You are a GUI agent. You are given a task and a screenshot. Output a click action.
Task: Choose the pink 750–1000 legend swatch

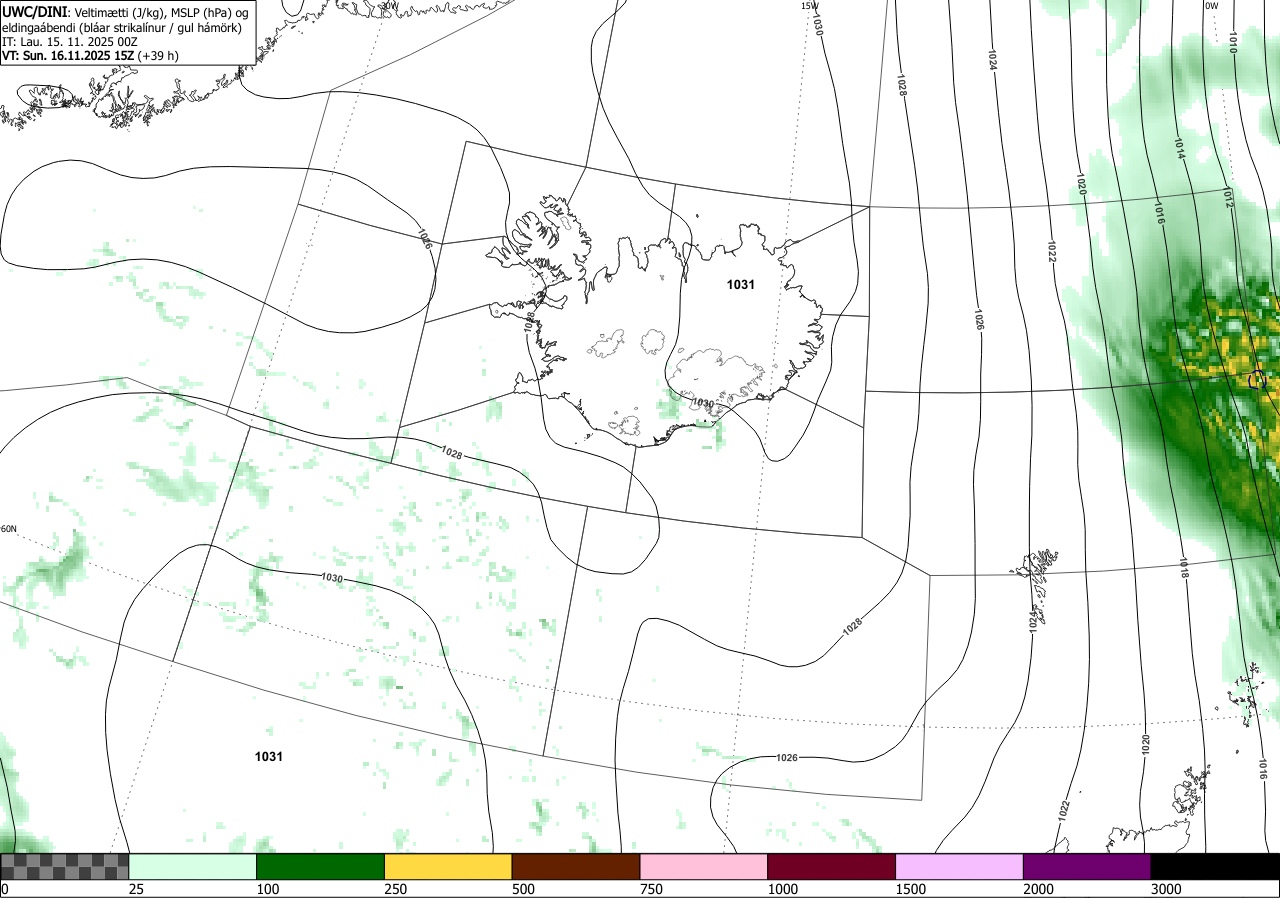point(704,866)
